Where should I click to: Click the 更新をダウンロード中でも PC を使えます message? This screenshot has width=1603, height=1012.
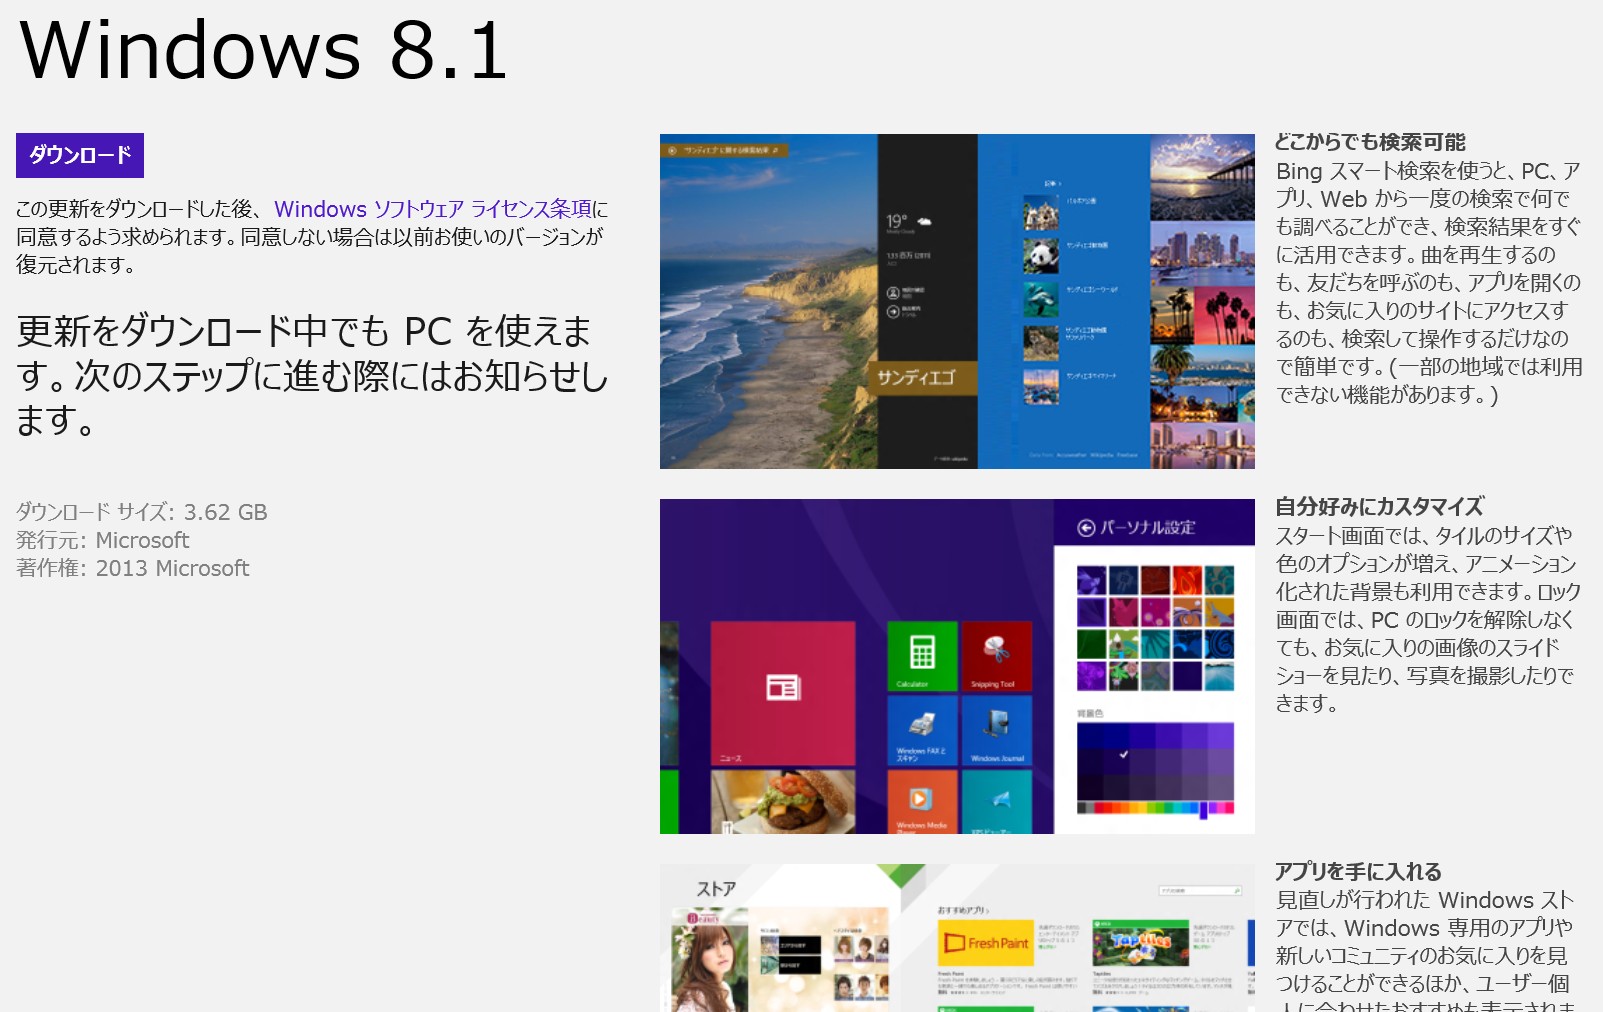click(x=312, y=375)
